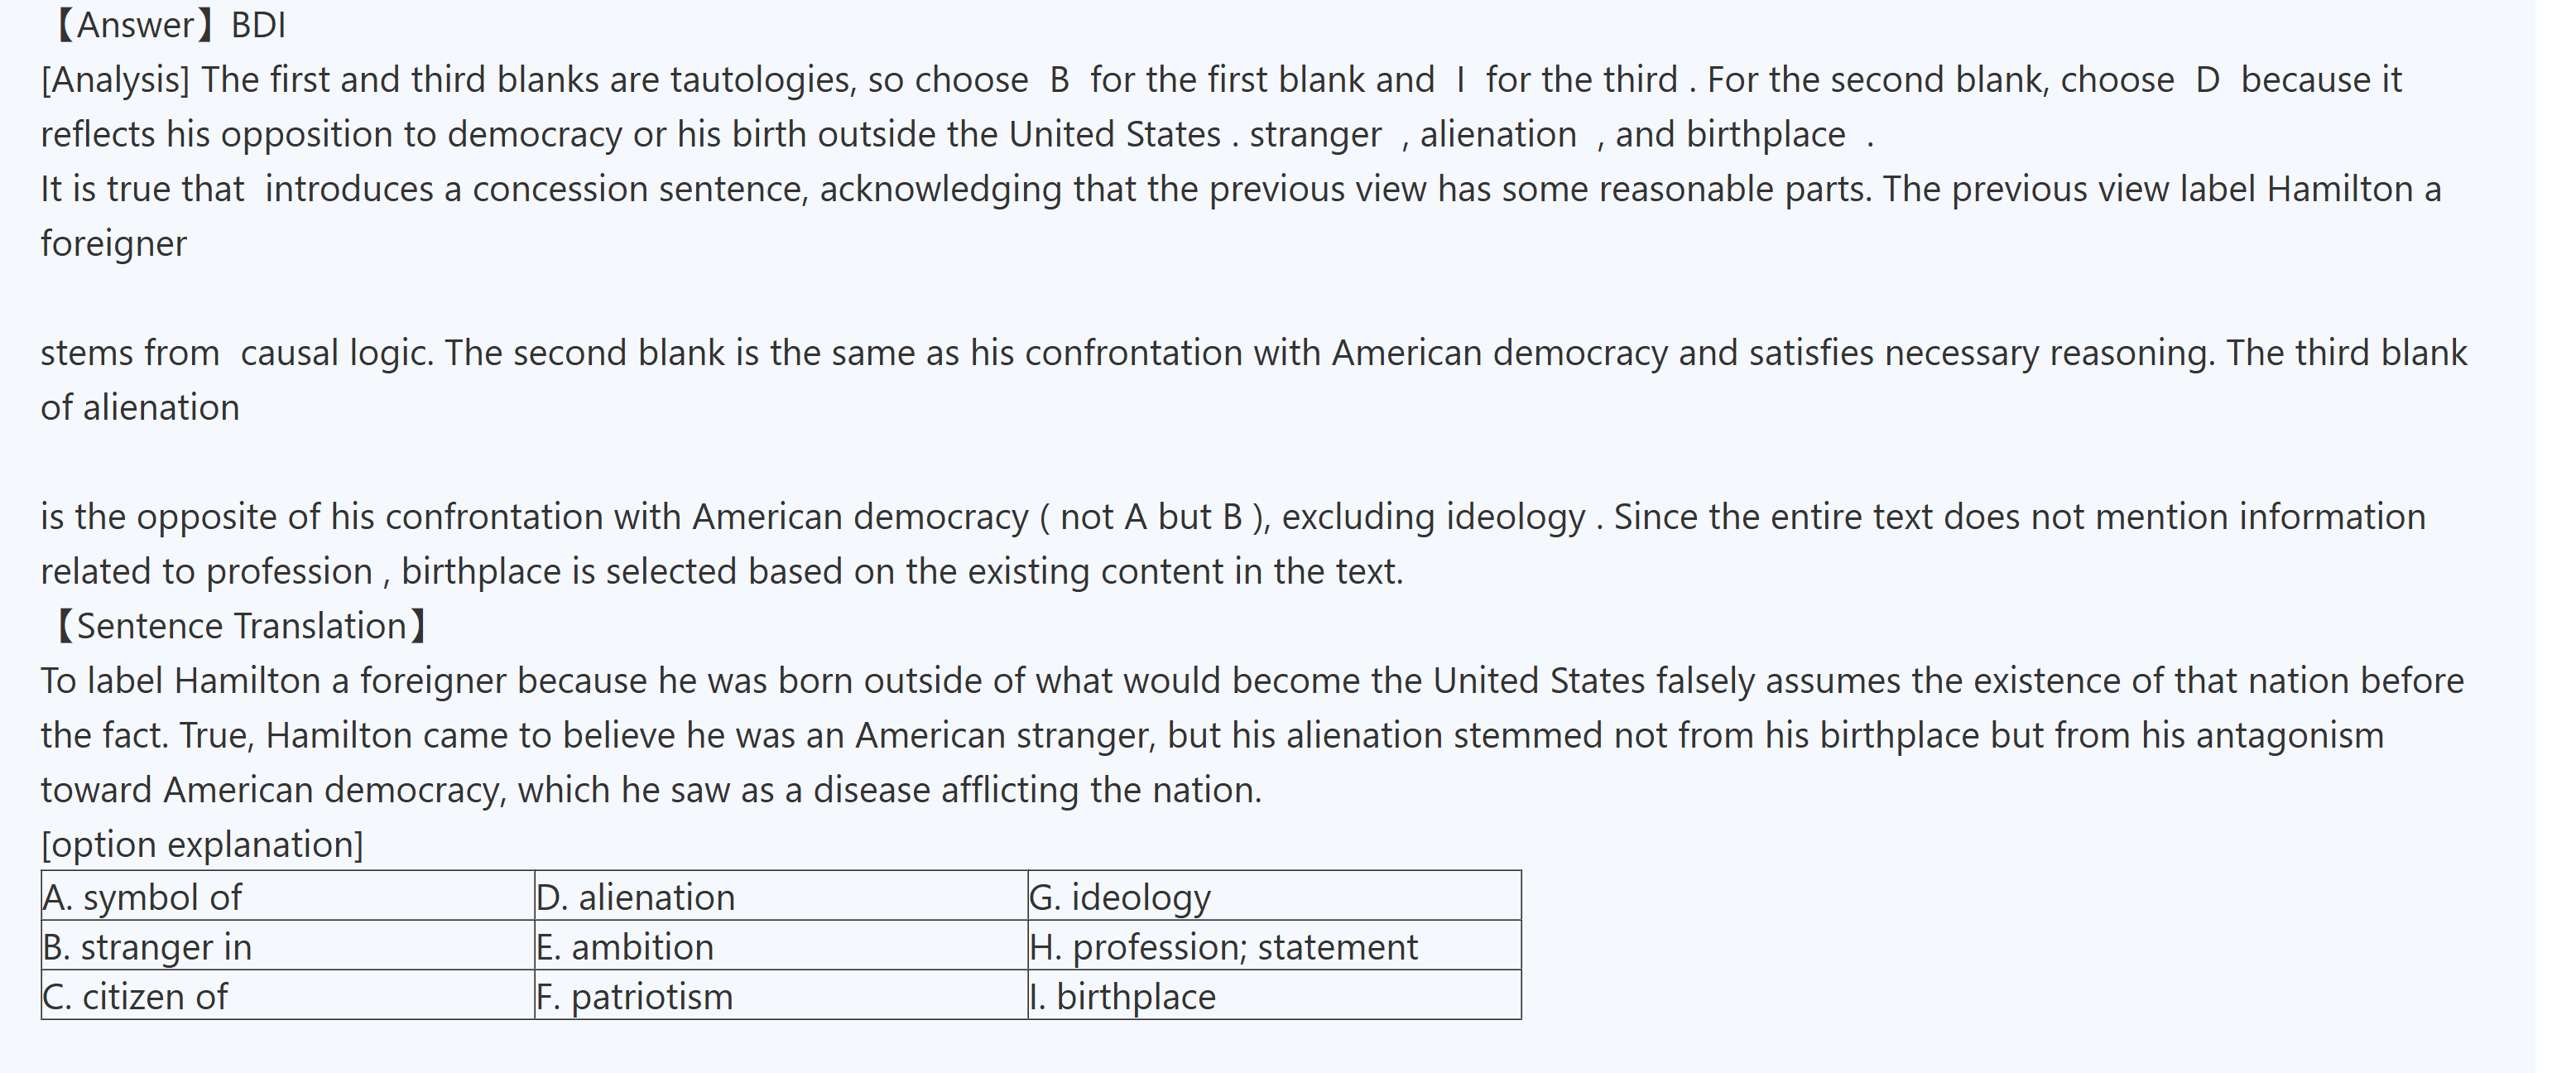Click the "stems from" text
This screenshot has height=1073, width=2576.
130,353
